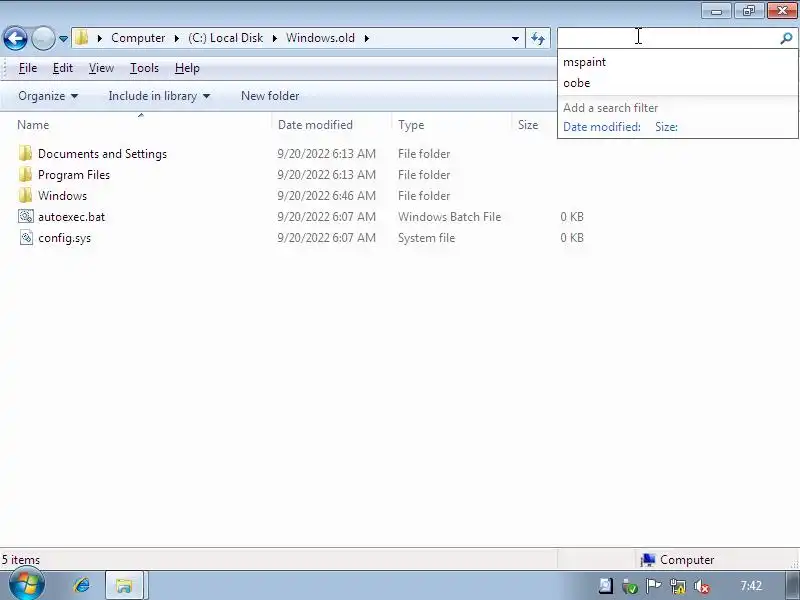Choose oobe from search suggestions
This screenshot has width=800, height=600.
point(577,83)
